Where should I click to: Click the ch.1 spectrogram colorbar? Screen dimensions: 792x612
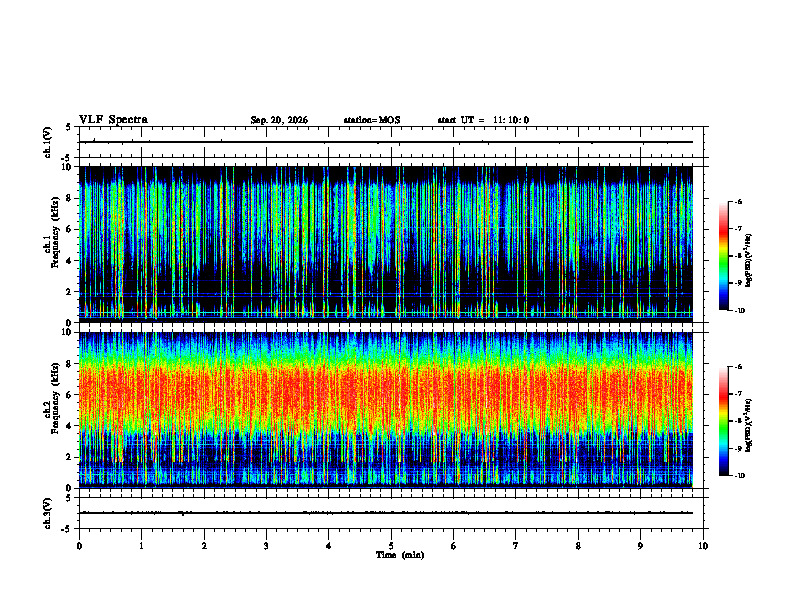coord(723,256)
